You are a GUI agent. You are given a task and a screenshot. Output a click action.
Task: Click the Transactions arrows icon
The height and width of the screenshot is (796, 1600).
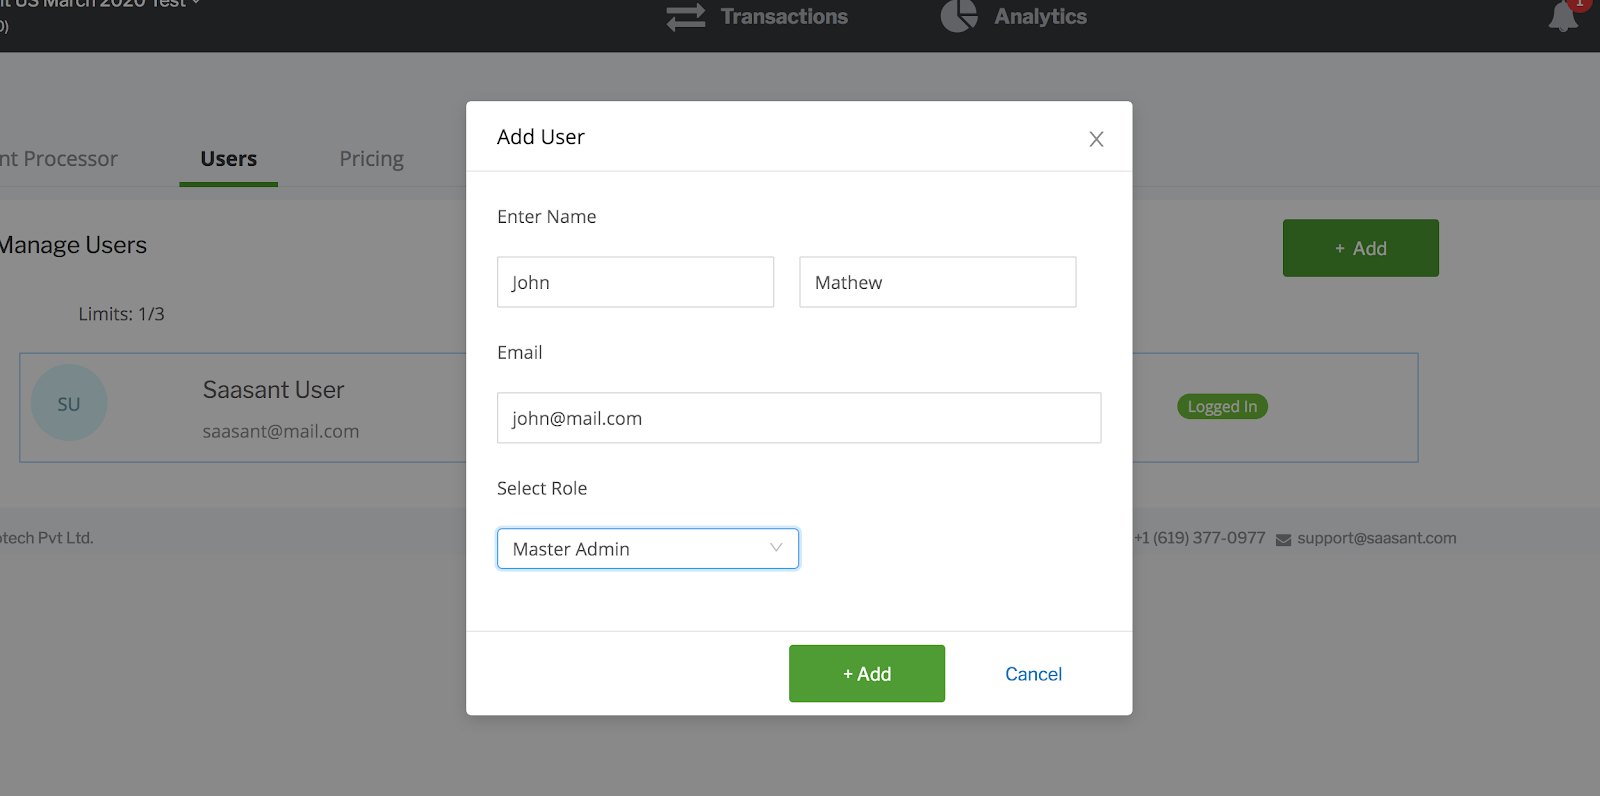686,17
